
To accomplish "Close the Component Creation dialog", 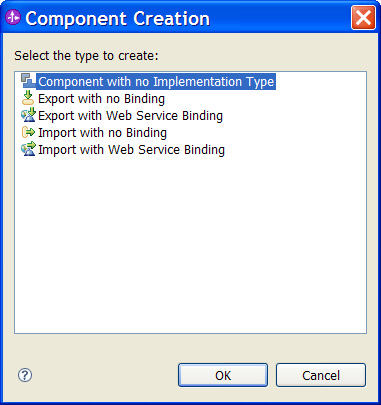I will coord(363,18).
